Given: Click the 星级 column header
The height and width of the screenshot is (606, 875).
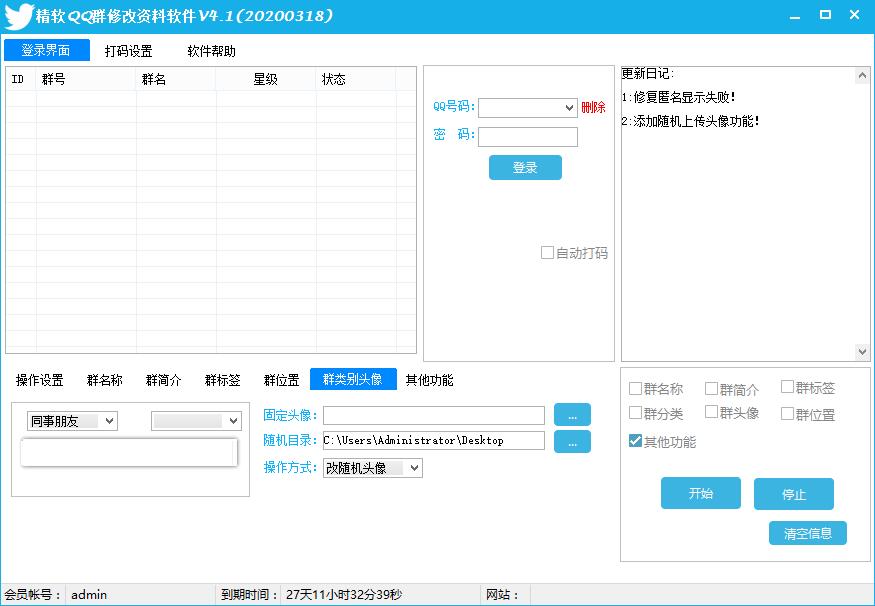Looking at the screenshot, I should pos(266,79).
